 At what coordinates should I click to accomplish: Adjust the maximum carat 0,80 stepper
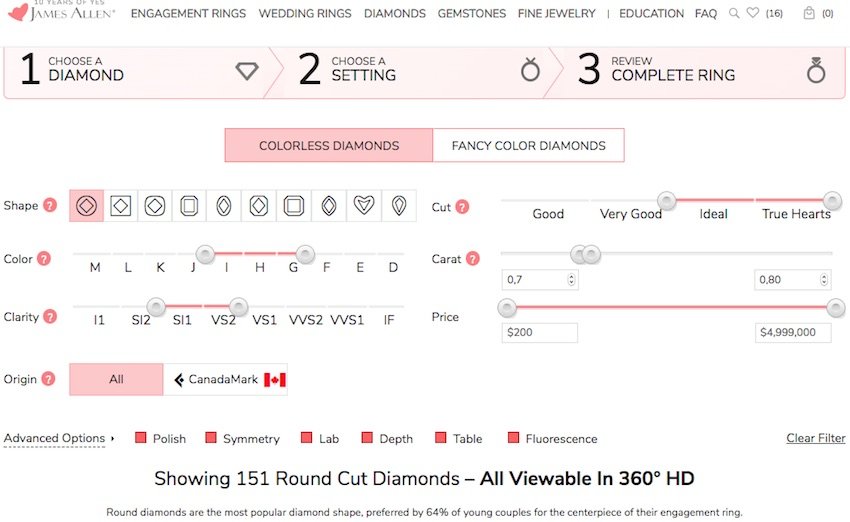point(823,280)
